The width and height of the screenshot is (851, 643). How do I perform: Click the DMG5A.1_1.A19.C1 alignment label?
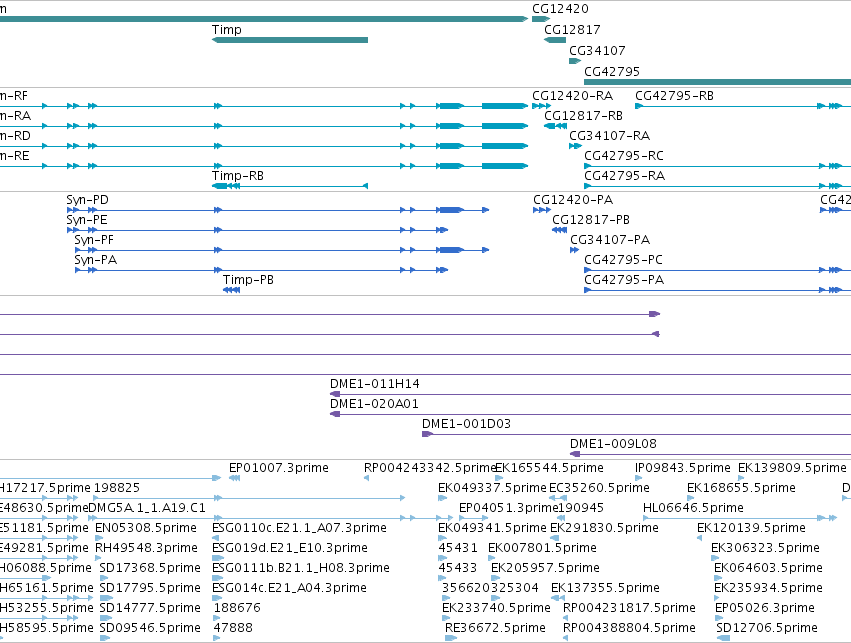(147, 508)
